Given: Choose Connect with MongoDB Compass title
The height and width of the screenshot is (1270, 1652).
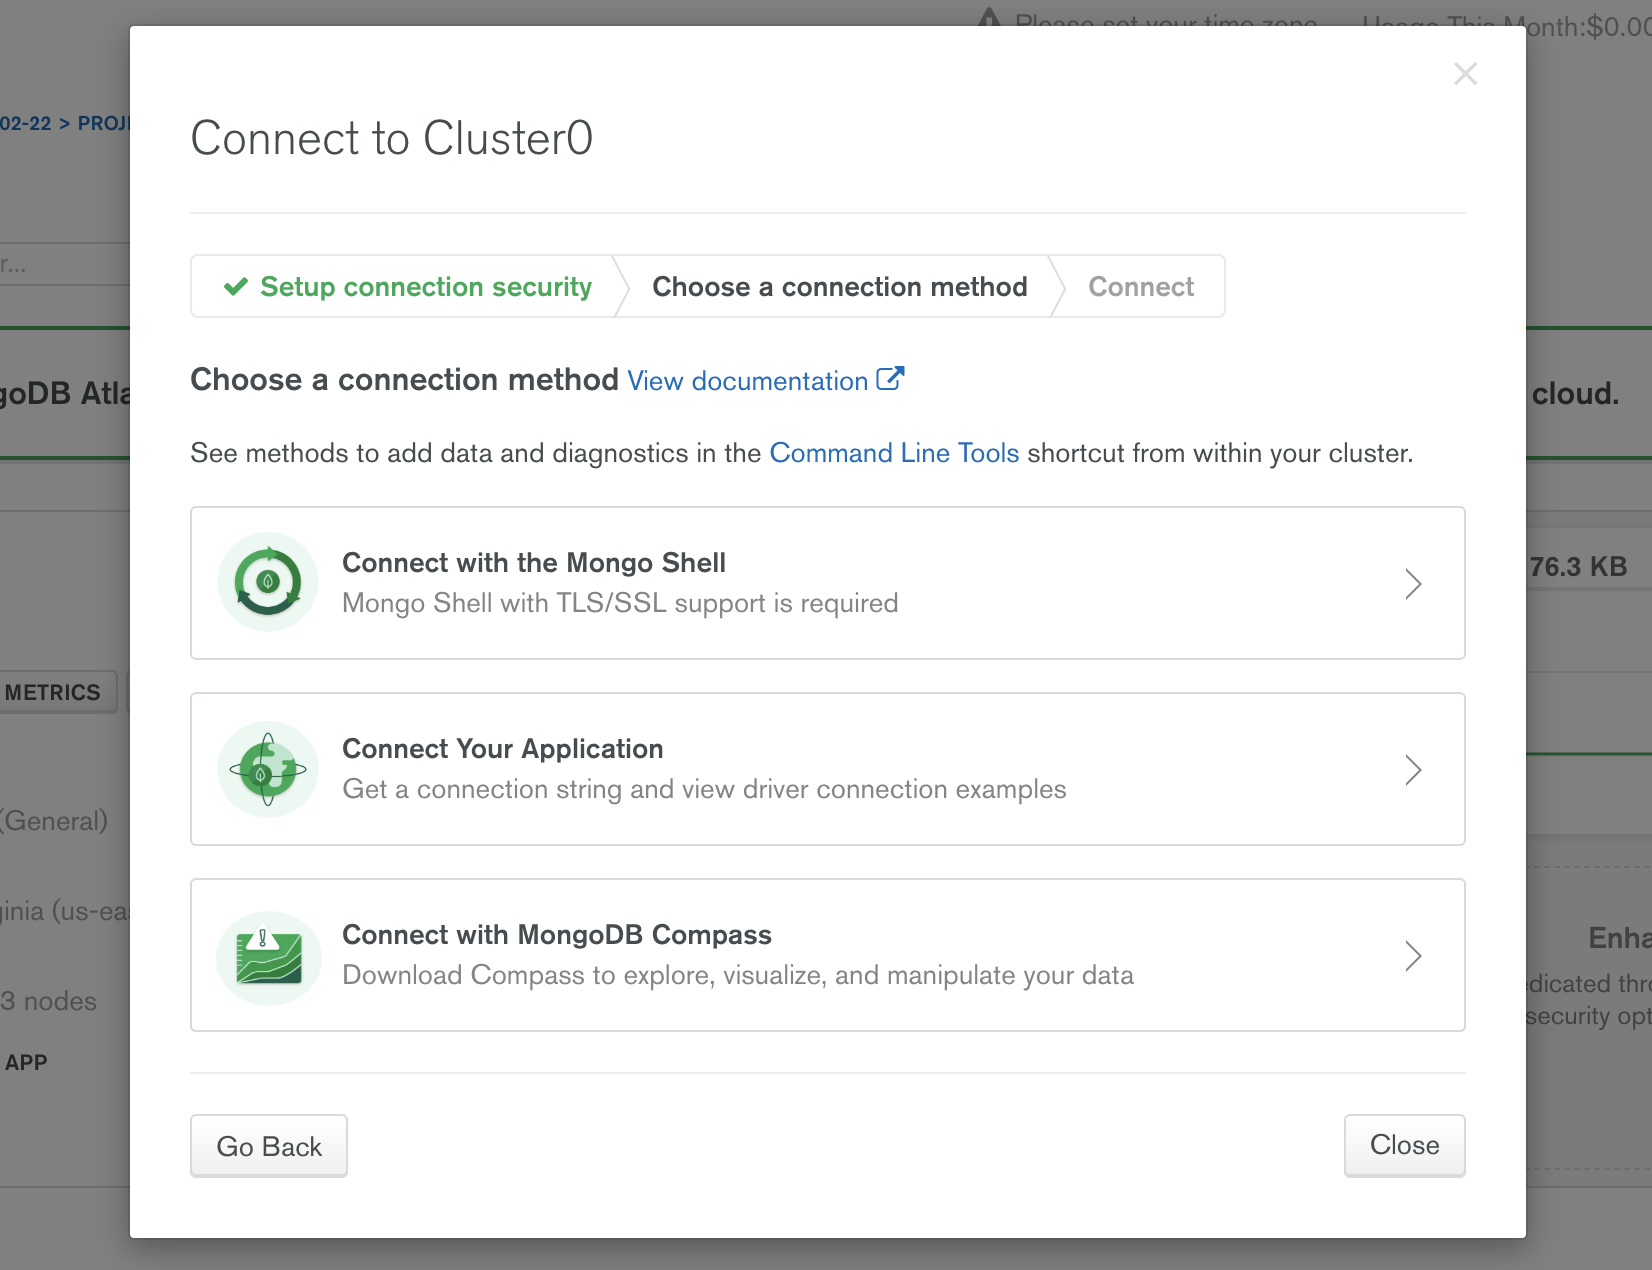Looking at the screenshot, I should click(x=556, y=935).
